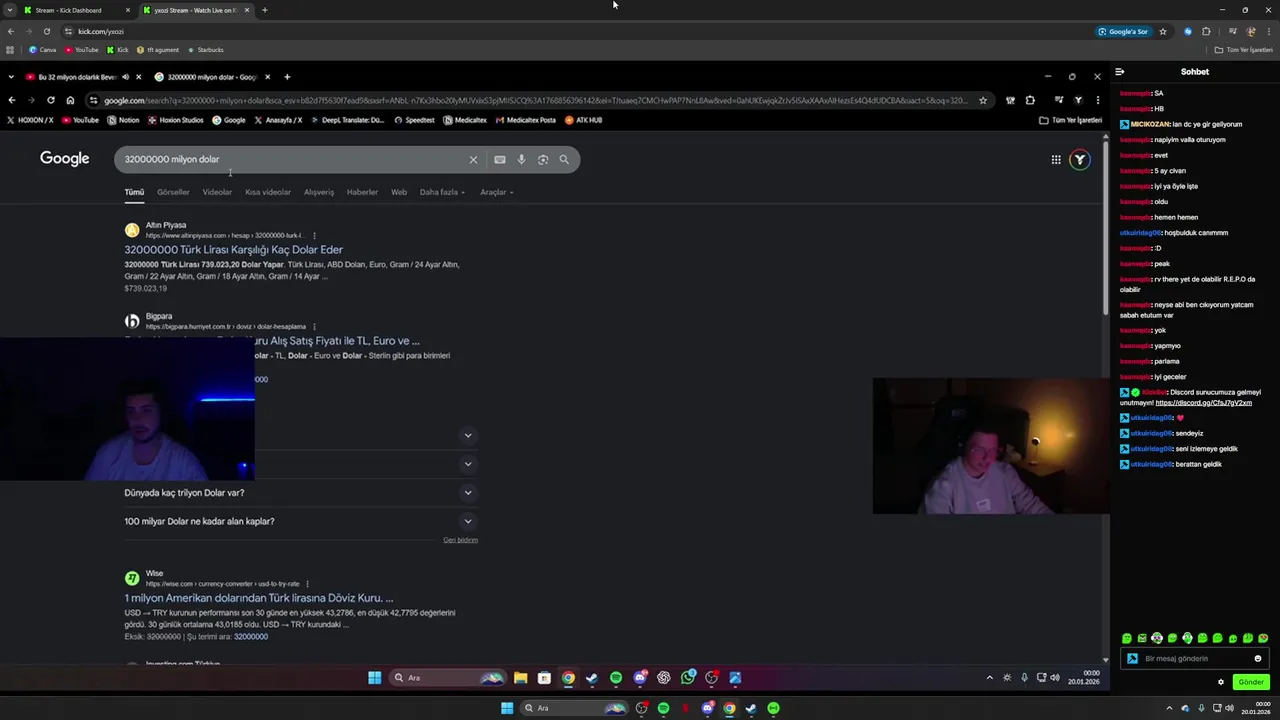Open the 'Notion' bookmark in inner browser

123,120
